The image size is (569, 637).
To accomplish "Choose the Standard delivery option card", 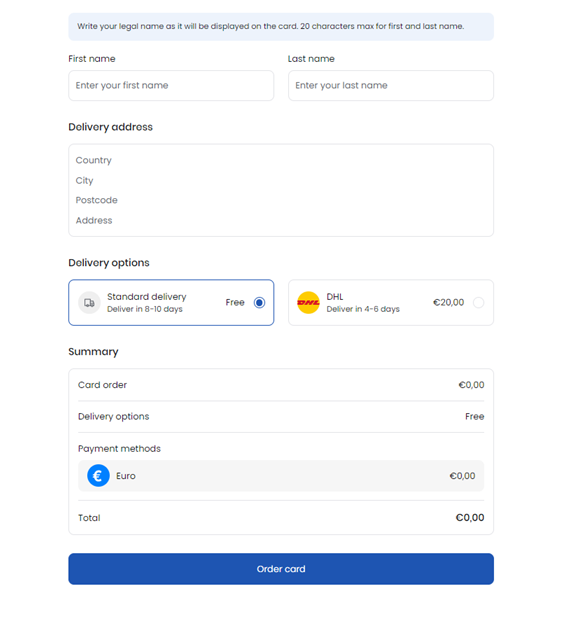I will (x=171, y=303).
